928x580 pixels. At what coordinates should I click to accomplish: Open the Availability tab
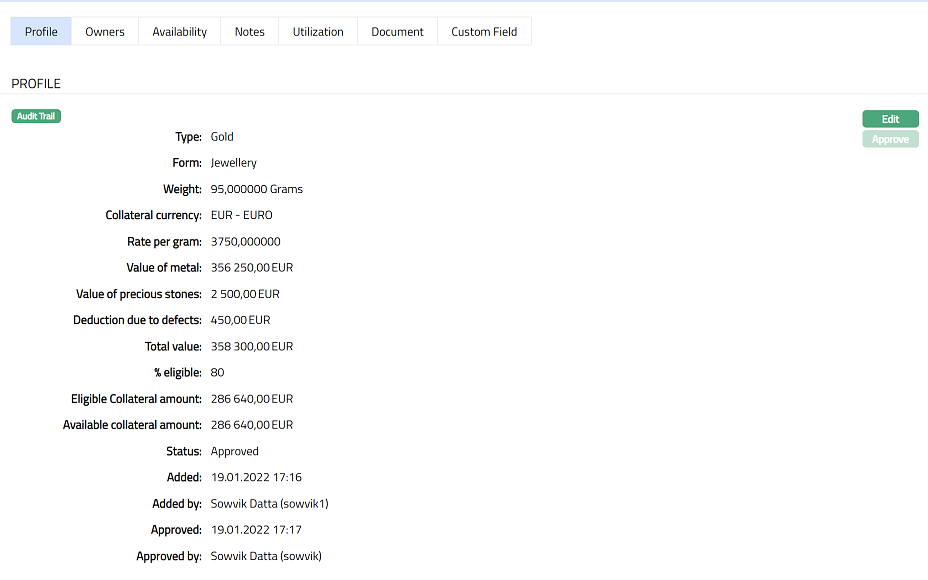click(x=179, y=32)
